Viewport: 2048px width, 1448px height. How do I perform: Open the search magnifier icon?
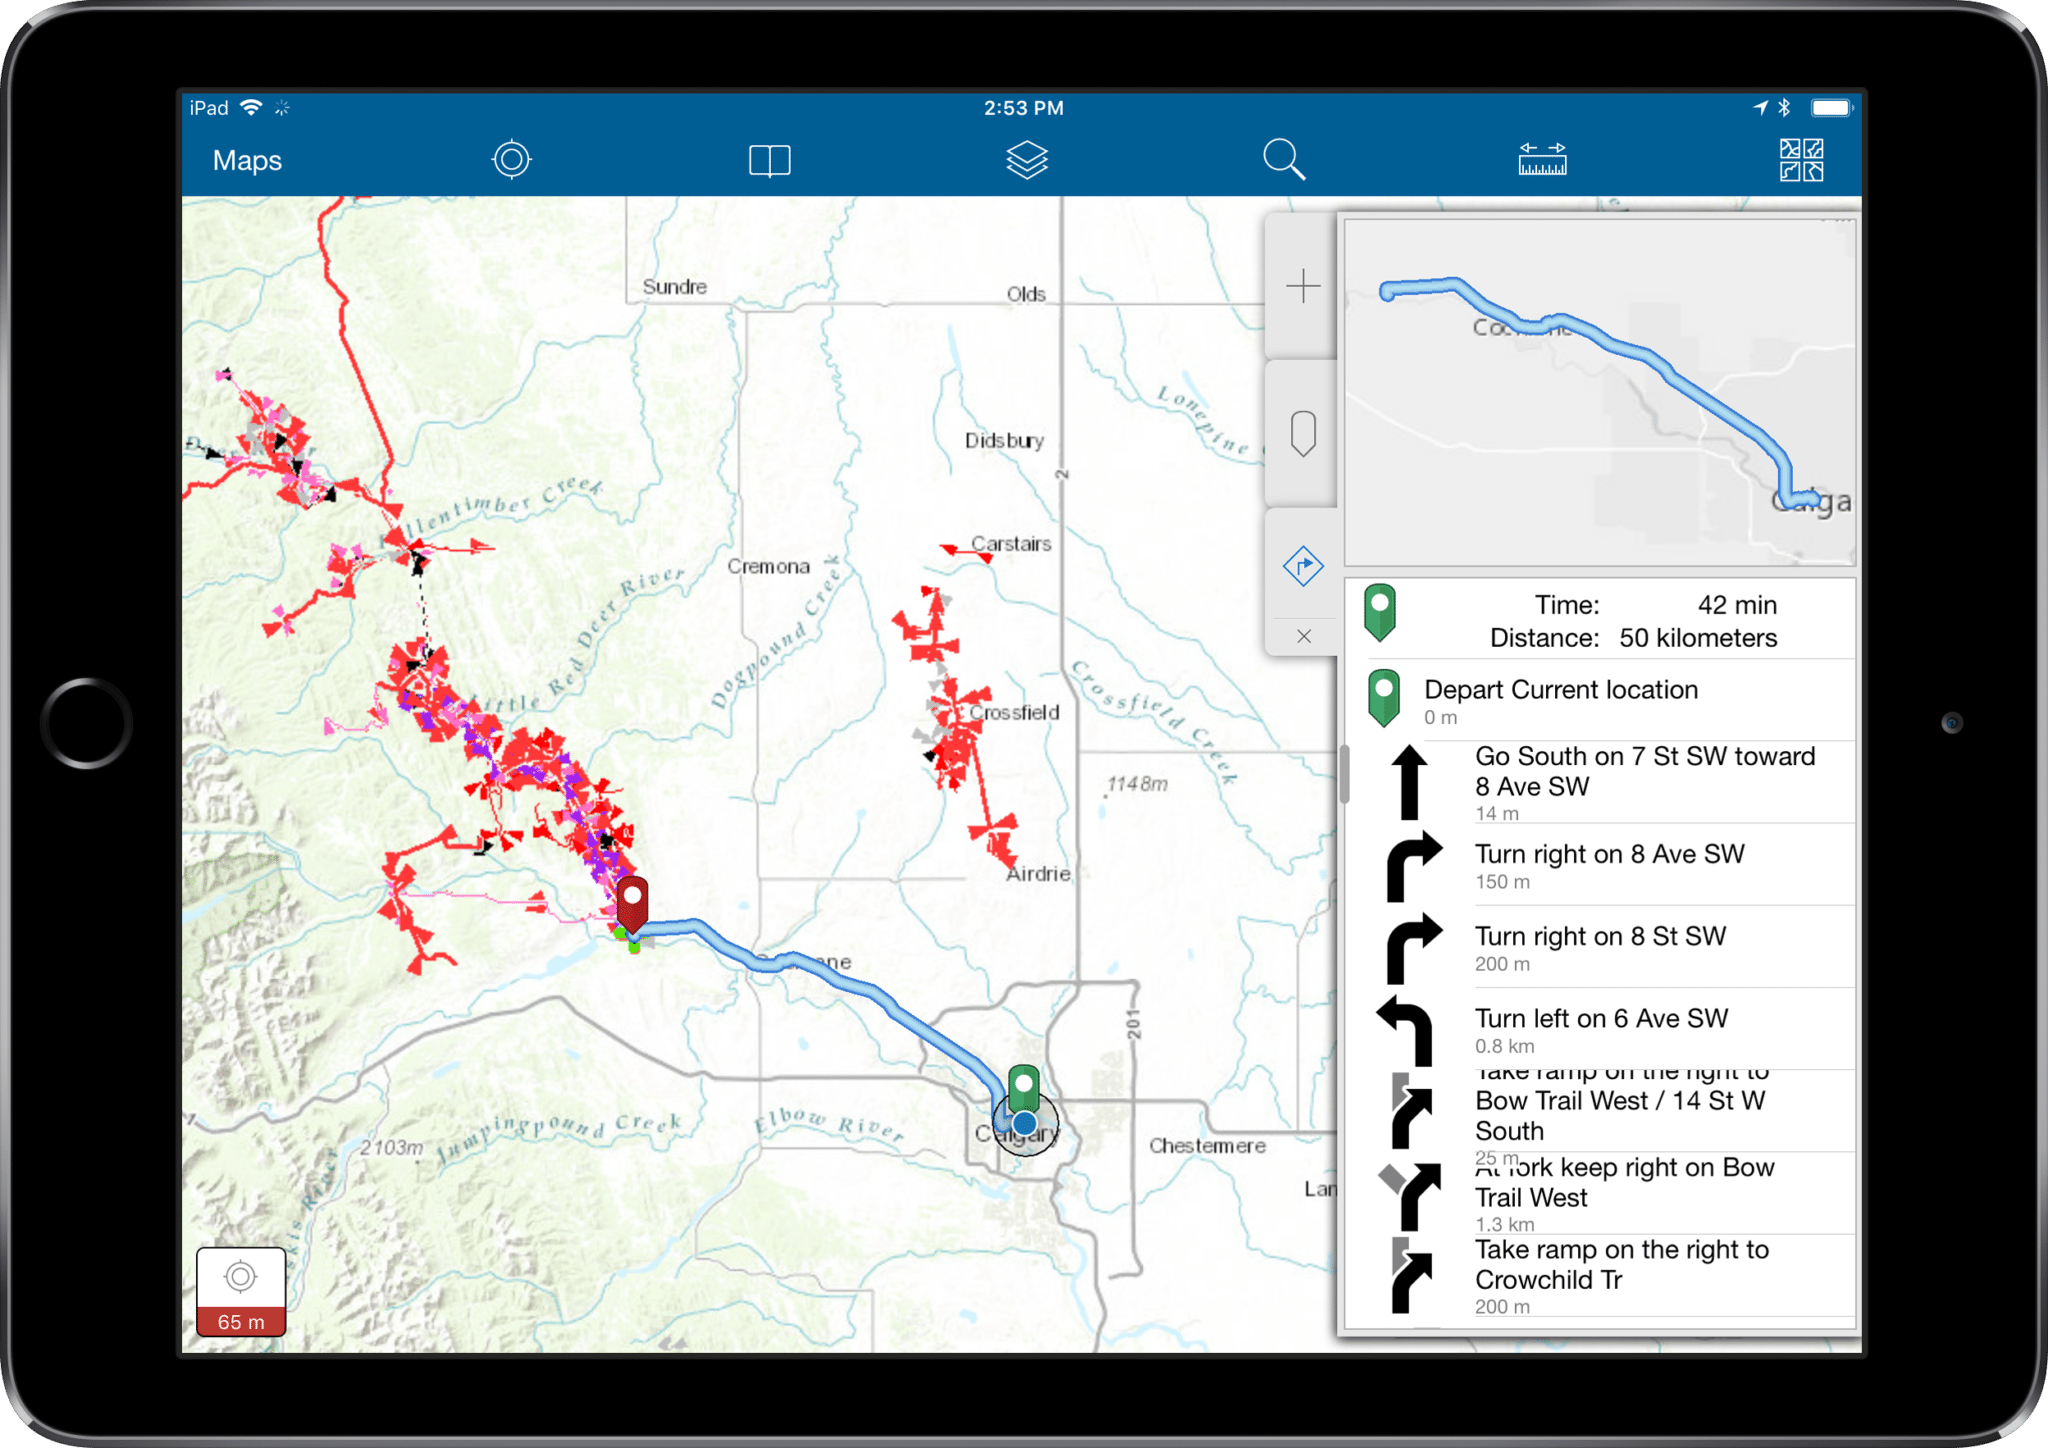point(1284,159)
